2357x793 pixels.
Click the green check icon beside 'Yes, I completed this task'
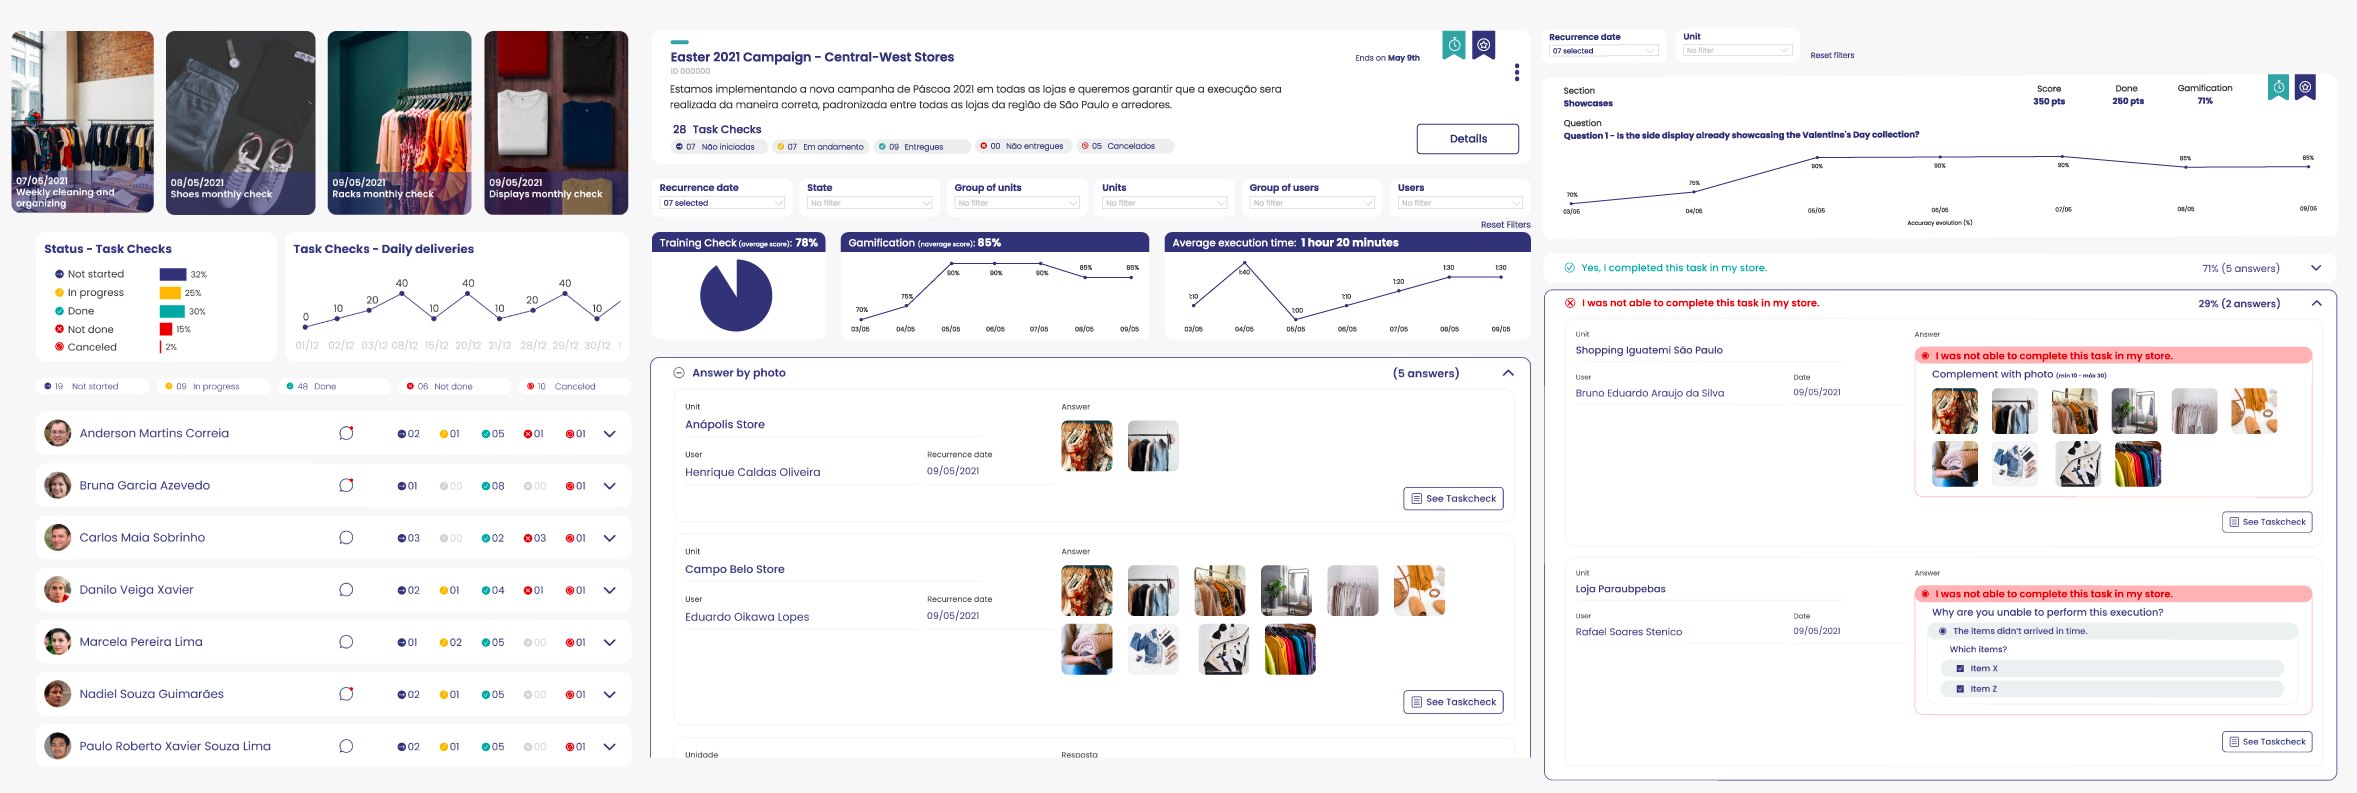pos(1569,268)
